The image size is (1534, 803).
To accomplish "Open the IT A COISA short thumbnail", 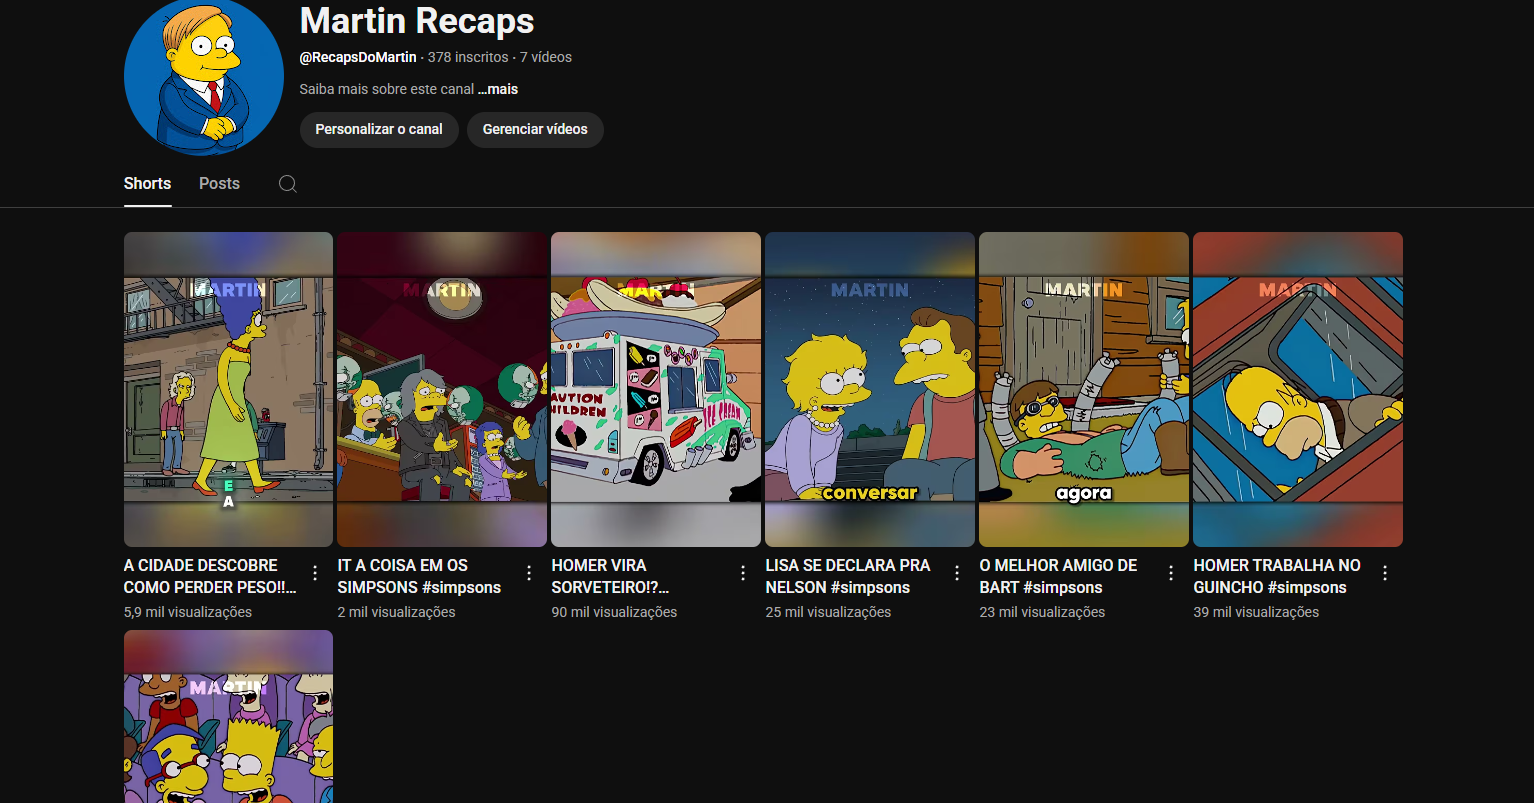I will point(442,390).
